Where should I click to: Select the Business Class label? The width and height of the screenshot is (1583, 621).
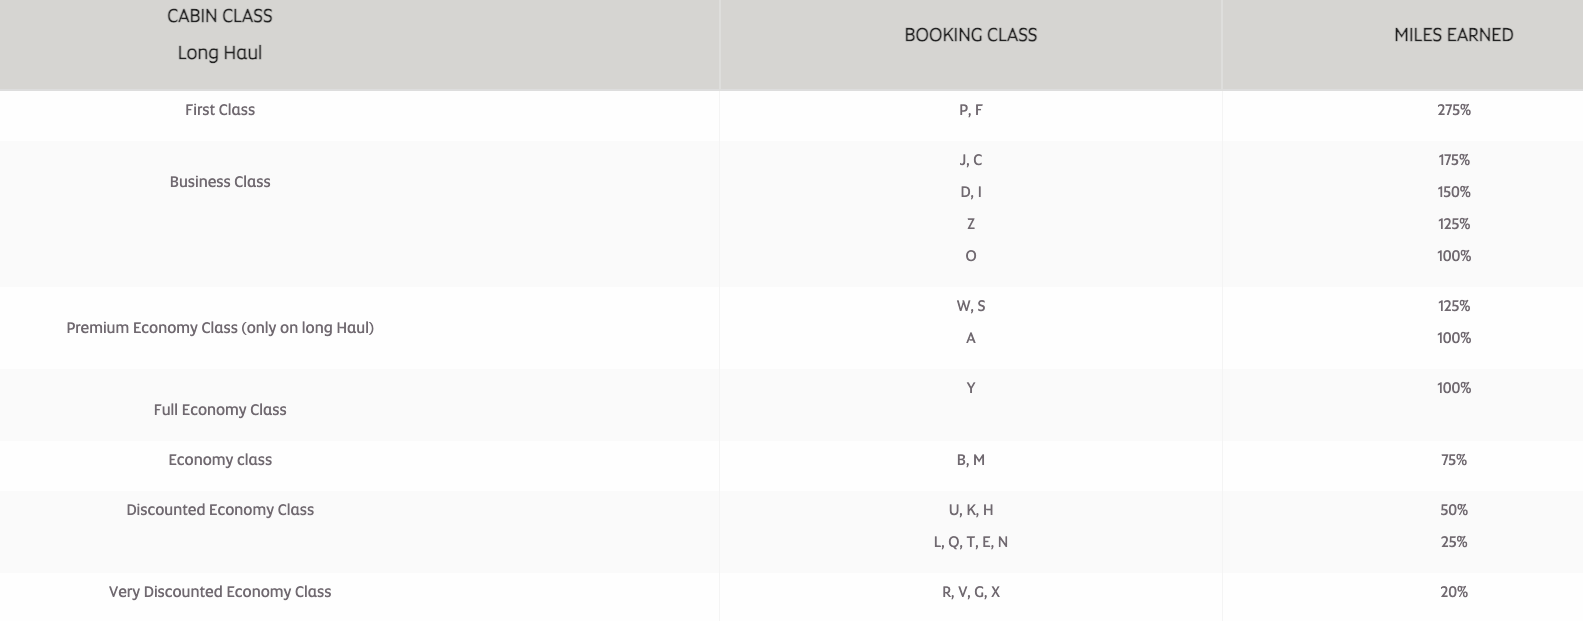(220, 182)
